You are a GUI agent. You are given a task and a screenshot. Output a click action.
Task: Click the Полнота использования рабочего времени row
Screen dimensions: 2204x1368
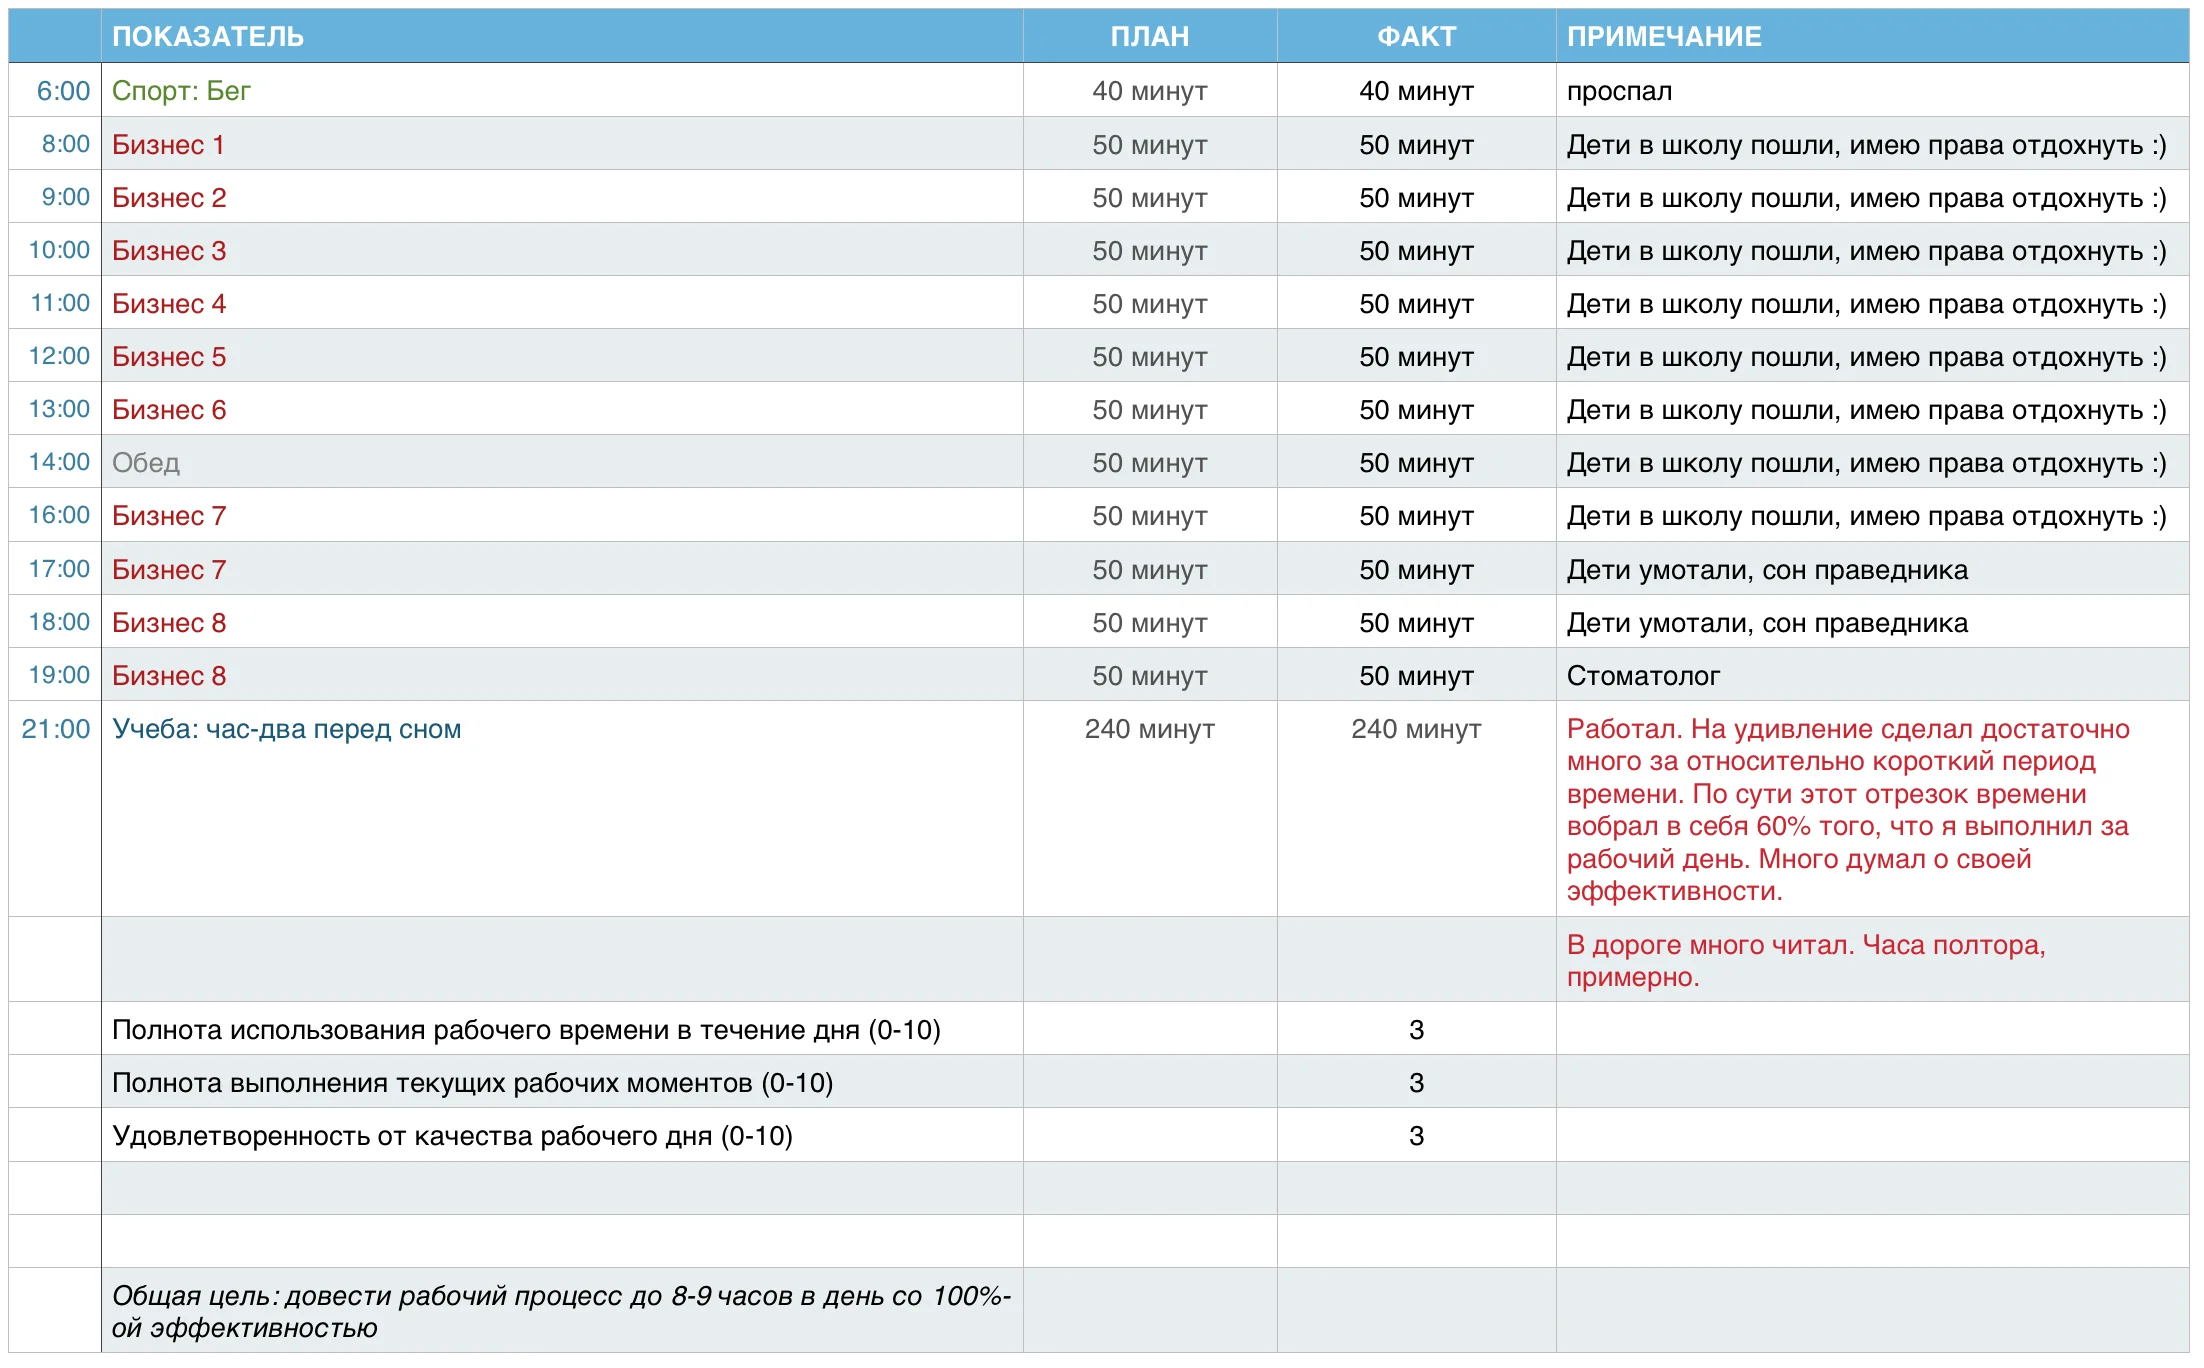(526, 1030)
